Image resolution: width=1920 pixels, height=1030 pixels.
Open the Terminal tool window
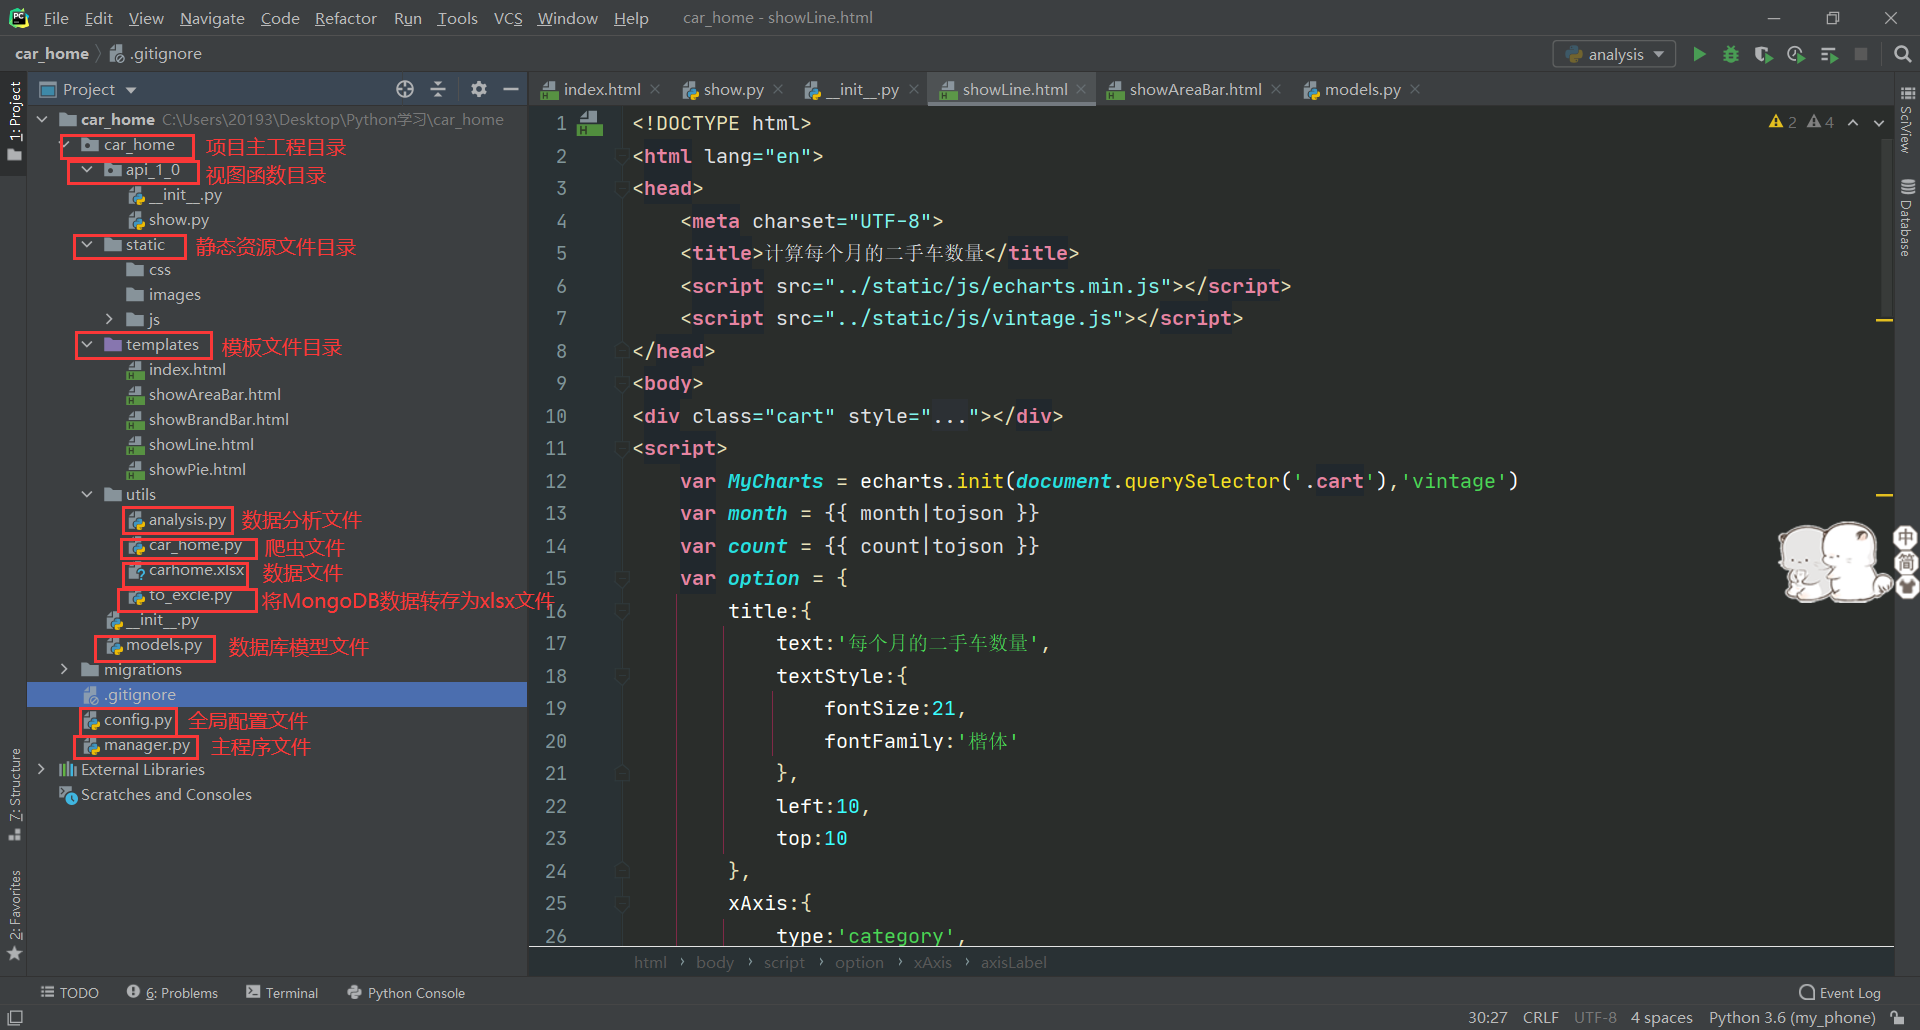tap(282, 992)
